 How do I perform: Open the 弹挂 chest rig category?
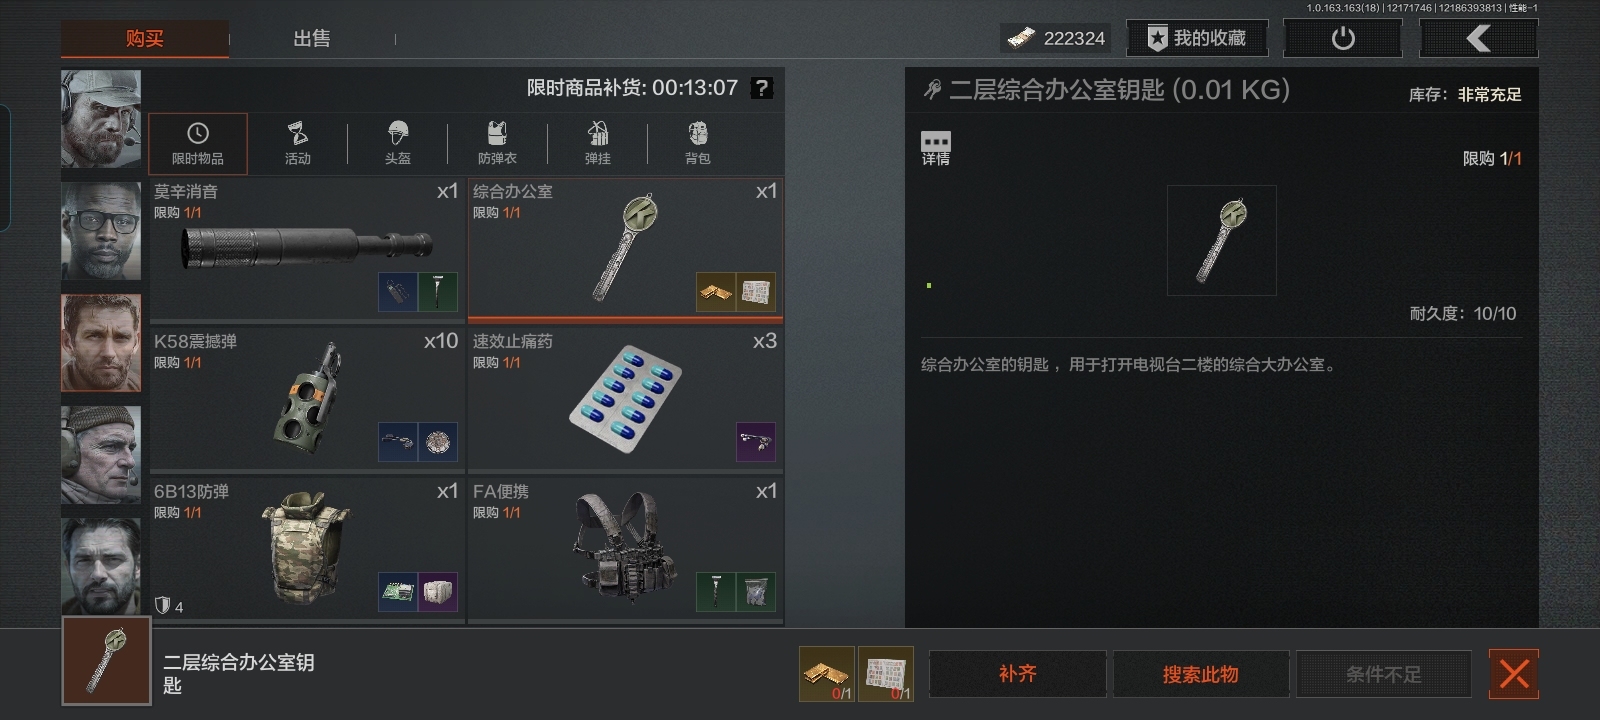pyautogui.click(x=597, y=144)
